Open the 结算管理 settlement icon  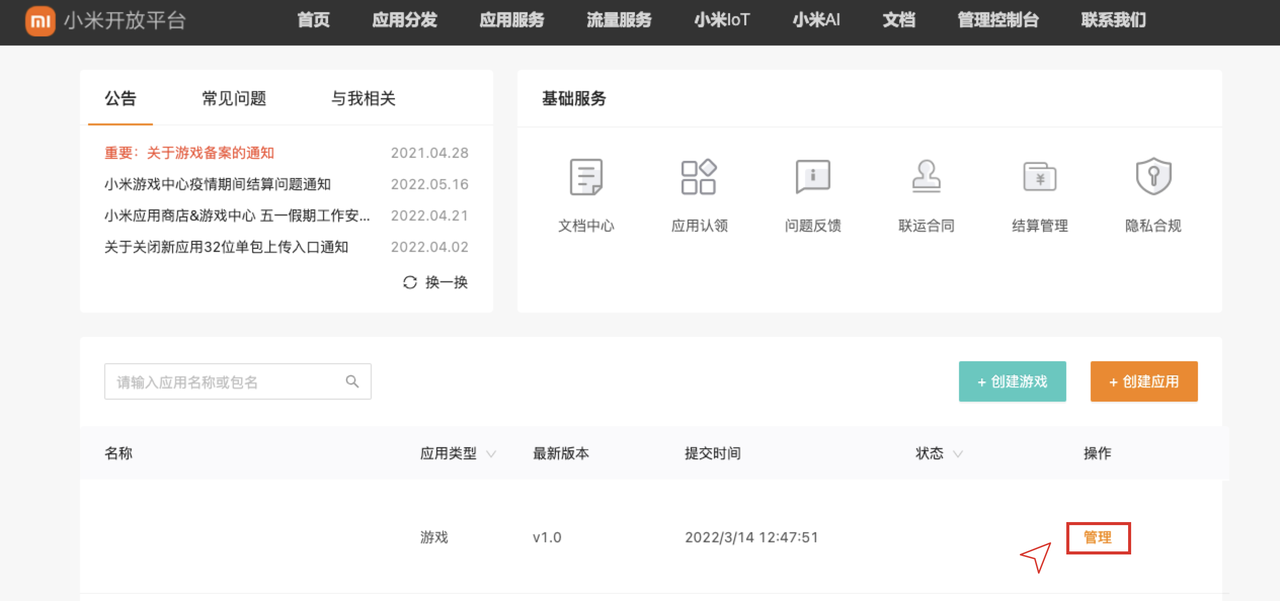1040,178
